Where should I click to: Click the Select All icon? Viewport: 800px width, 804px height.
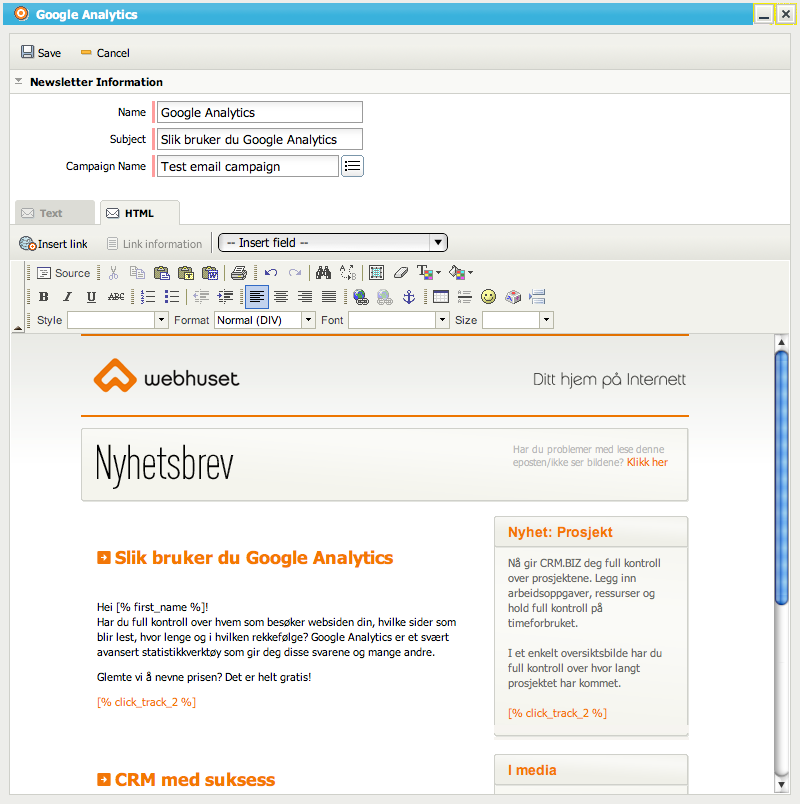[x=376, y=273]
